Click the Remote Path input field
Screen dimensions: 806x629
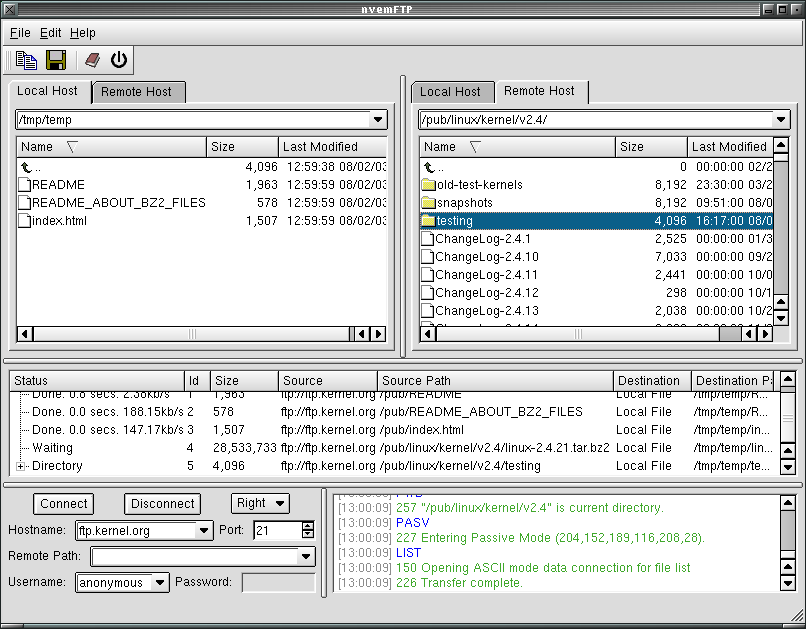194,557
